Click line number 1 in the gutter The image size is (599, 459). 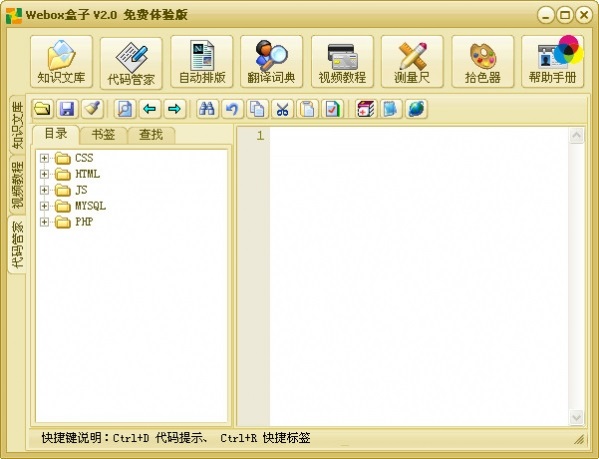click(x=260, y=136)
